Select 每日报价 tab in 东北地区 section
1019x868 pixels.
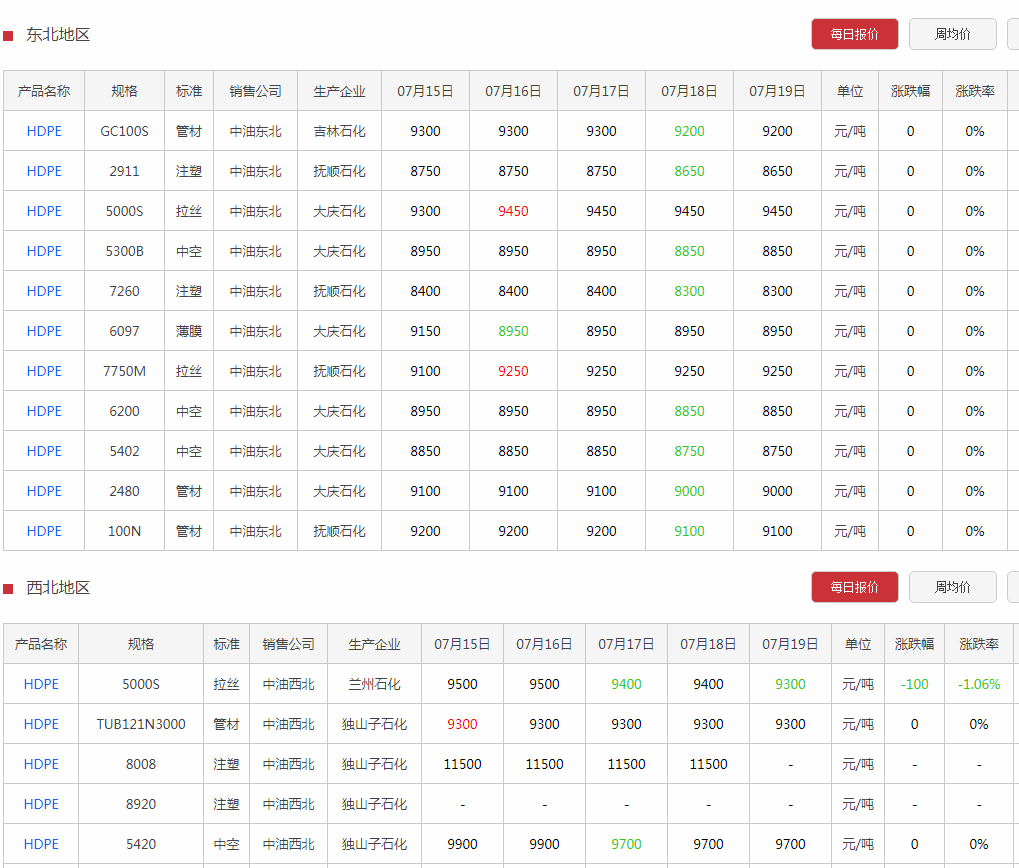click(x=855, y=34)
